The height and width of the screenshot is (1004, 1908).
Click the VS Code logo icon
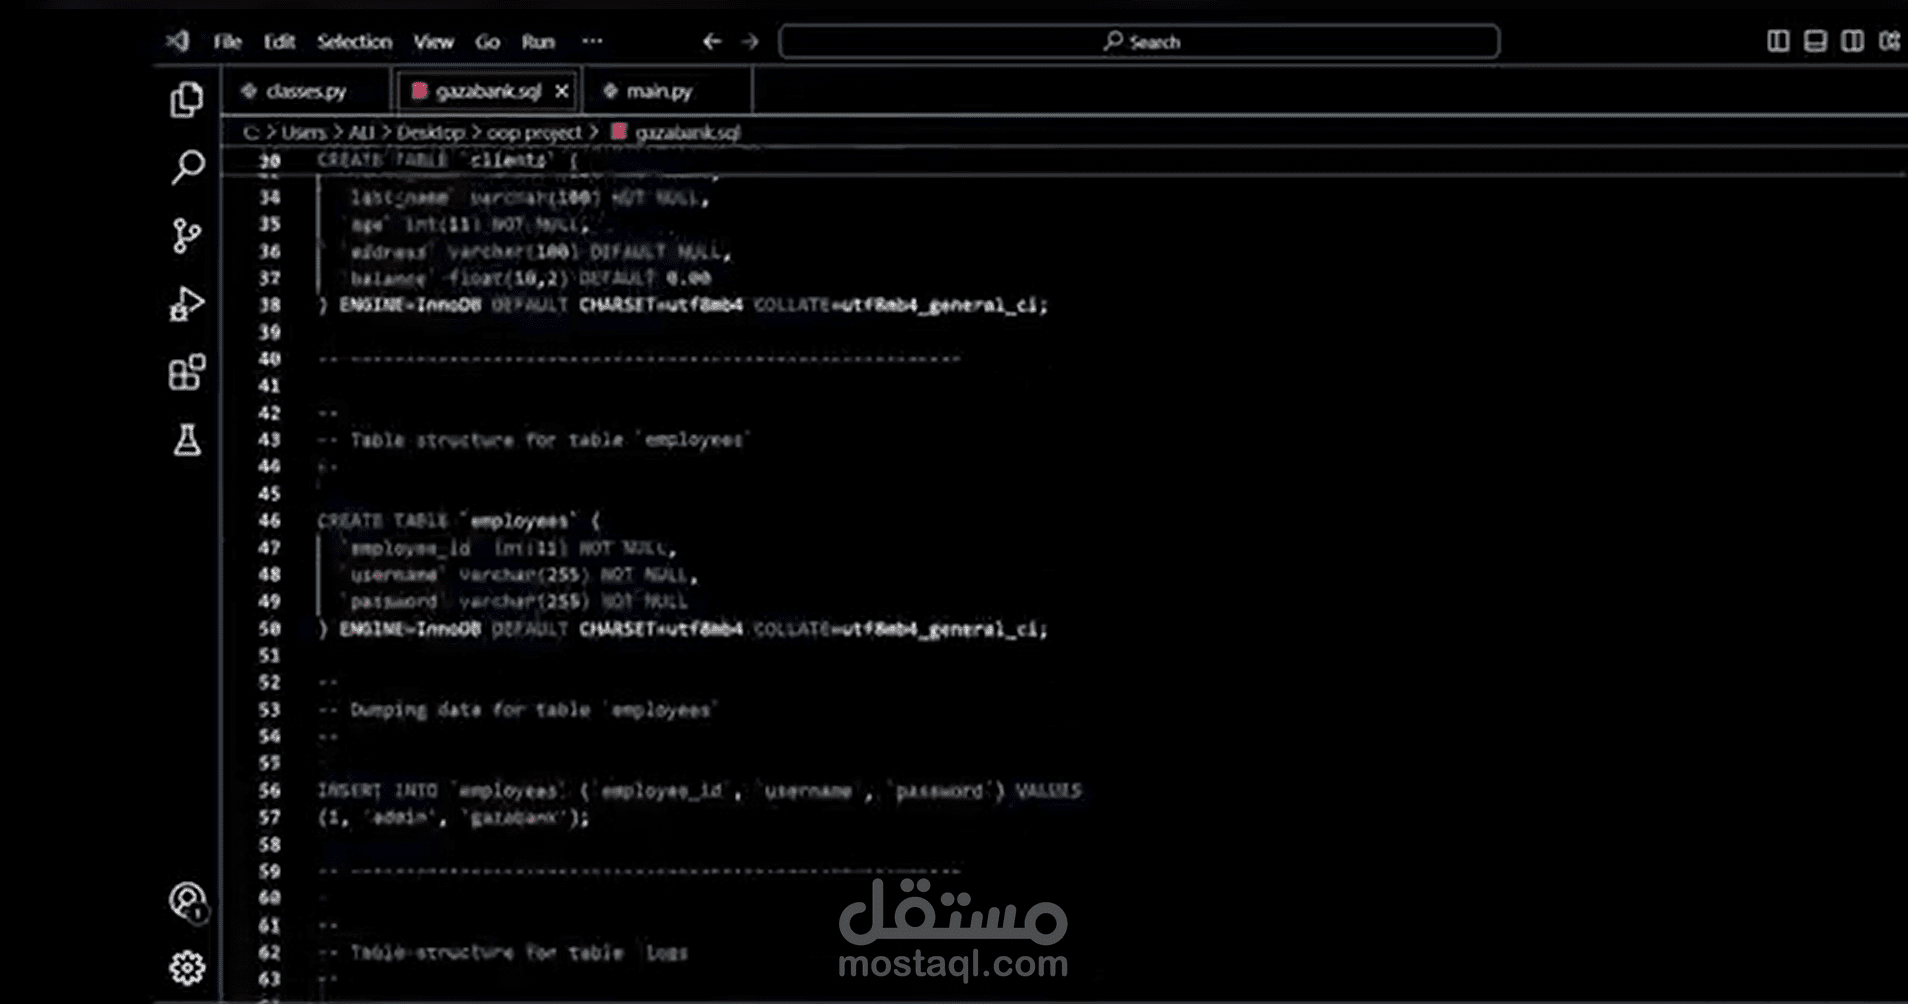pyautogui.click(x=178, y=41)
